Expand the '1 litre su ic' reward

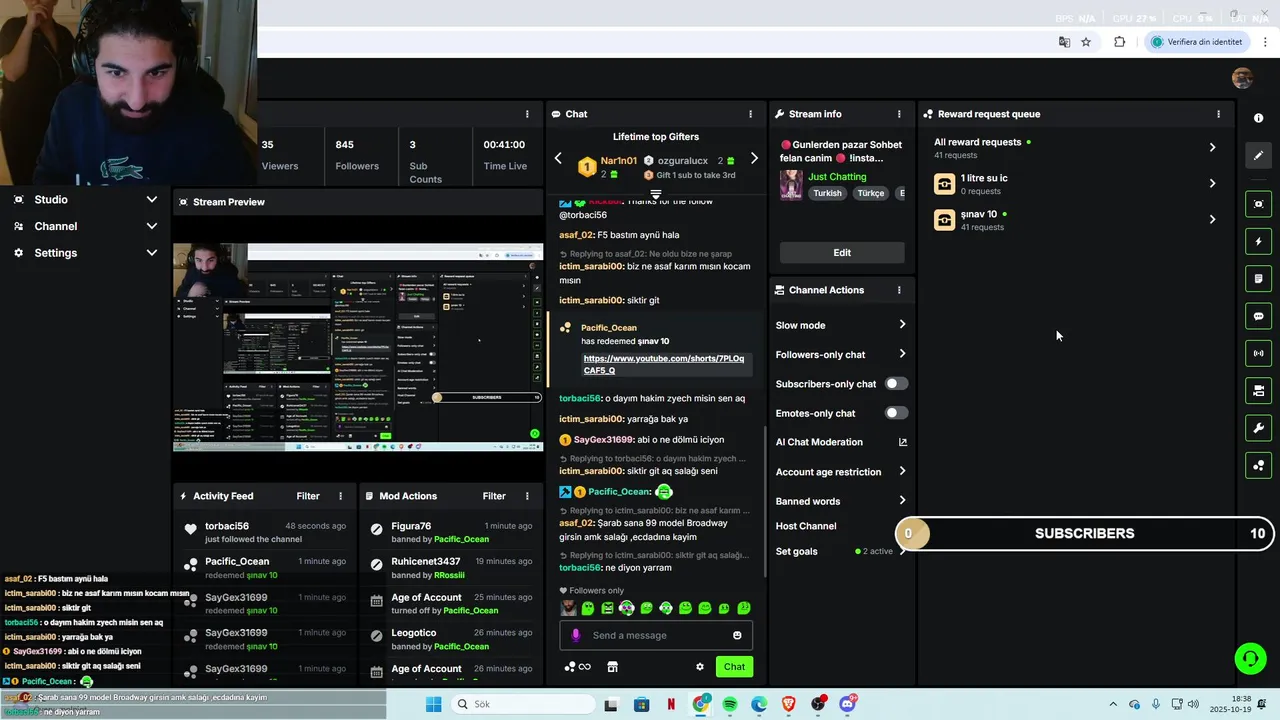[1212, 184]
